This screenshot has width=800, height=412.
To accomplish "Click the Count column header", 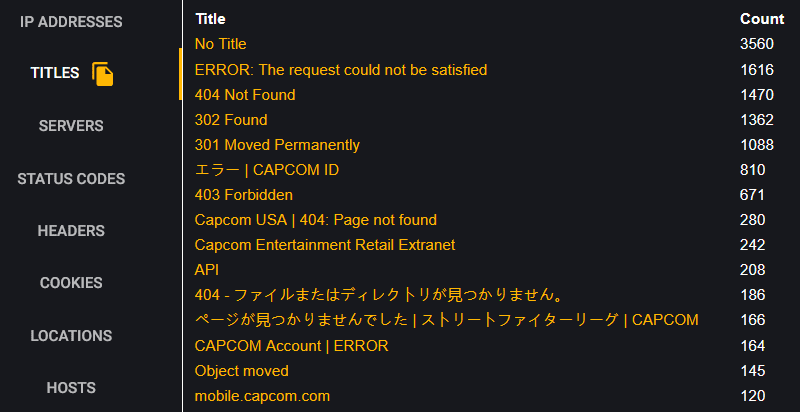I will point(762,19).
